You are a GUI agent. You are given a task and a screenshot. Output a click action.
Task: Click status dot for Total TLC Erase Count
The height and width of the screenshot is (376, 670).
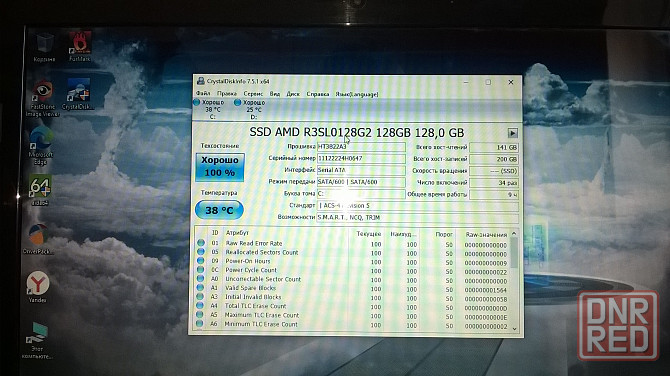200,306
